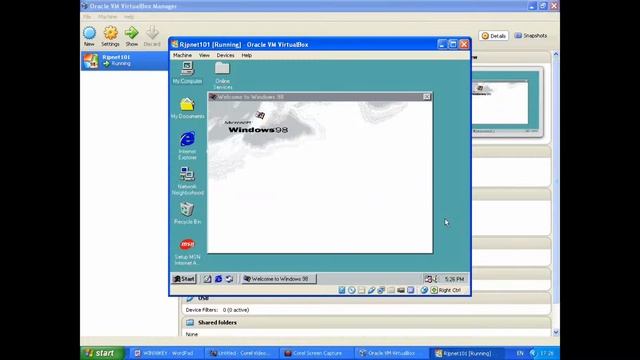The image size is (640, 360).
Task: Select the Recycle Bin desktop icon
Action: pyautogui.click(x=187, y=213)
